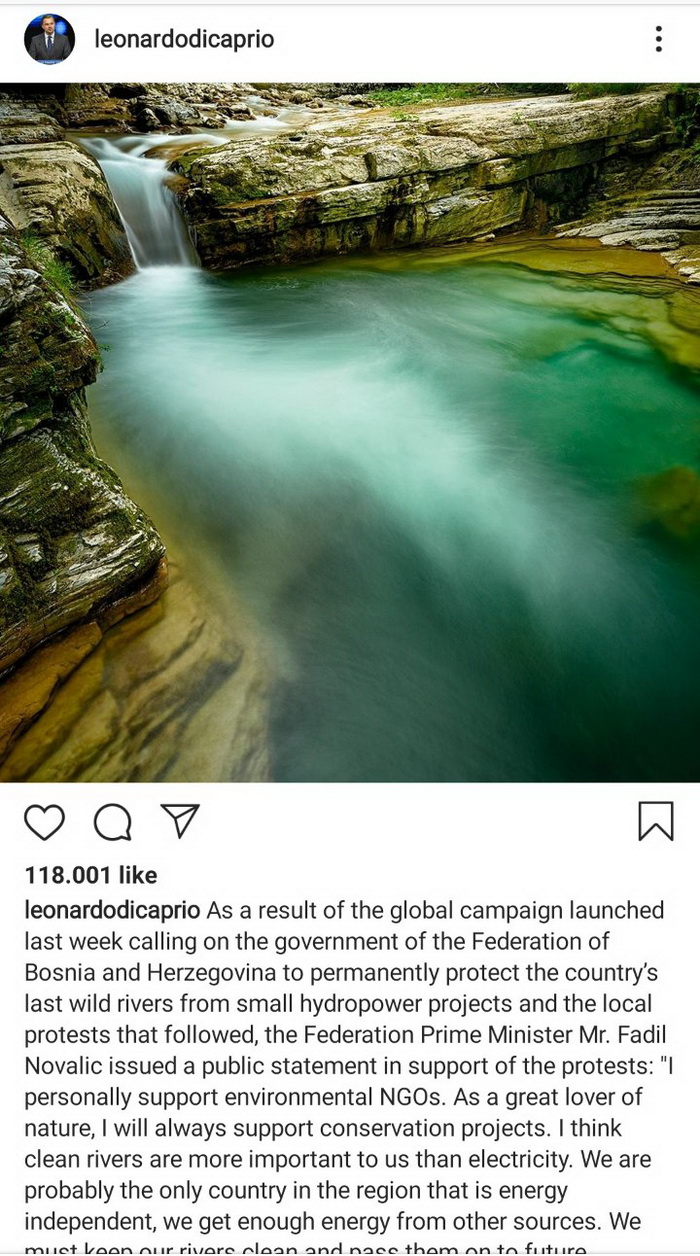This screenshot has width=700, height=1256.
Task: Open the leonardodicaprio profile picture avatar
Action: tap(50, 39)
